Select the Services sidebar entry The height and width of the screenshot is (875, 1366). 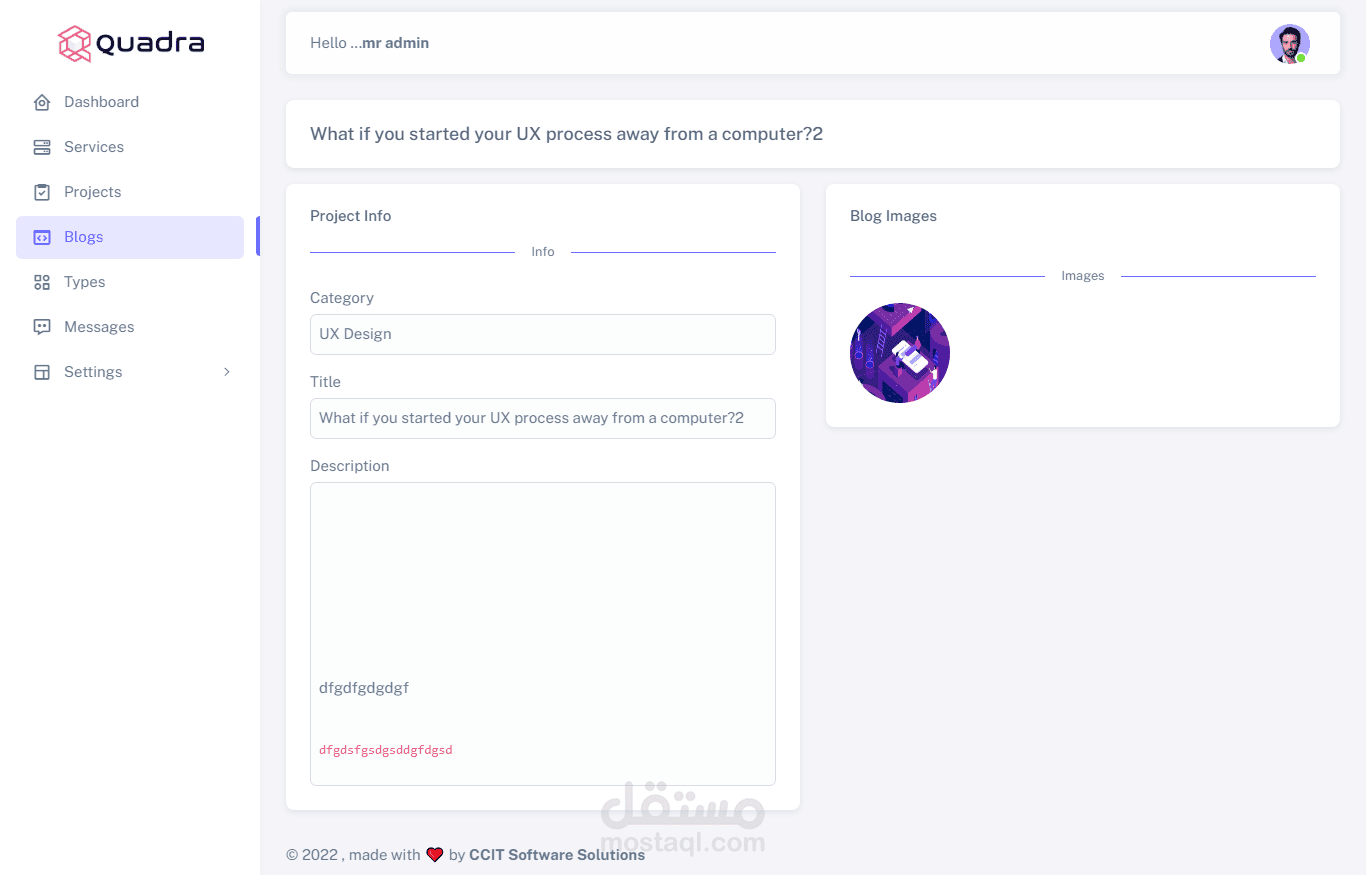[94, 147]
